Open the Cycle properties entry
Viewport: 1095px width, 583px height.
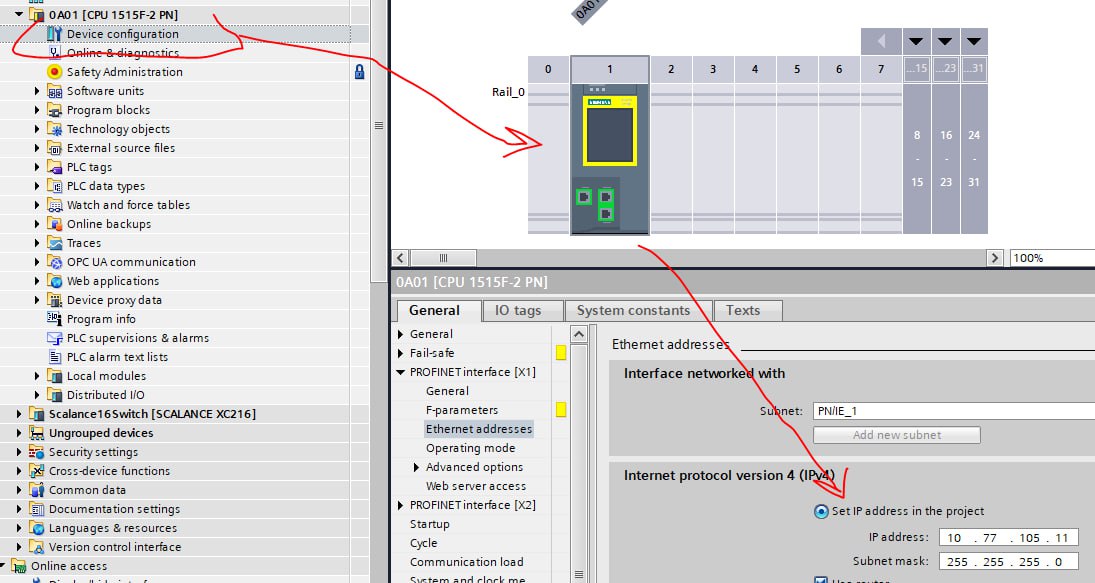pos(423,543)
